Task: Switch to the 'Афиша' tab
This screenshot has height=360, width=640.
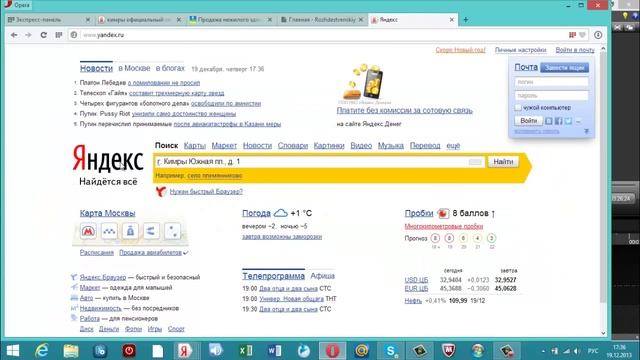Action: [322, 276]
